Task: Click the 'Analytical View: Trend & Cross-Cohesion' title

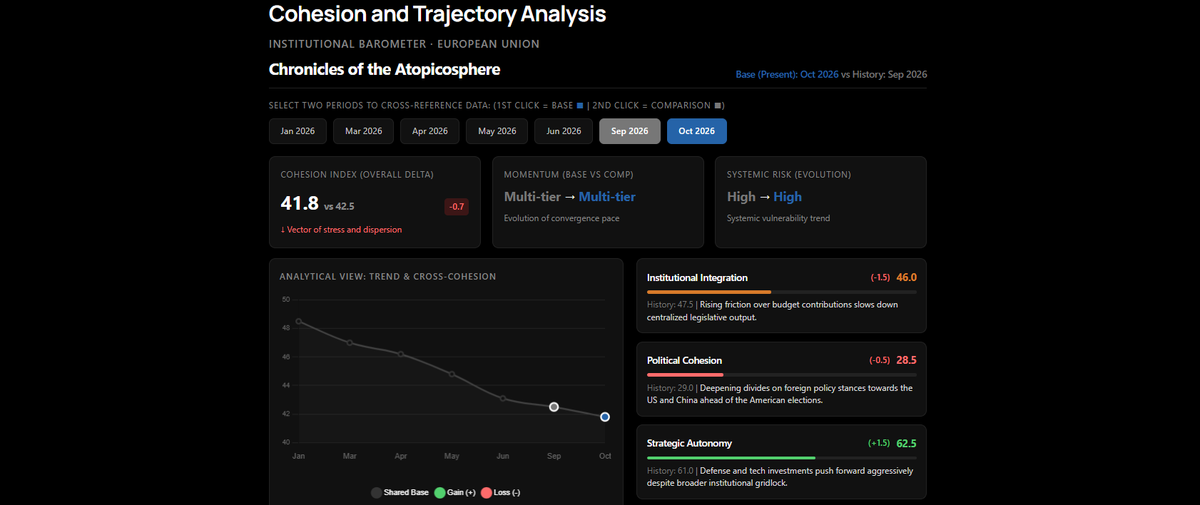Action: 388,277
